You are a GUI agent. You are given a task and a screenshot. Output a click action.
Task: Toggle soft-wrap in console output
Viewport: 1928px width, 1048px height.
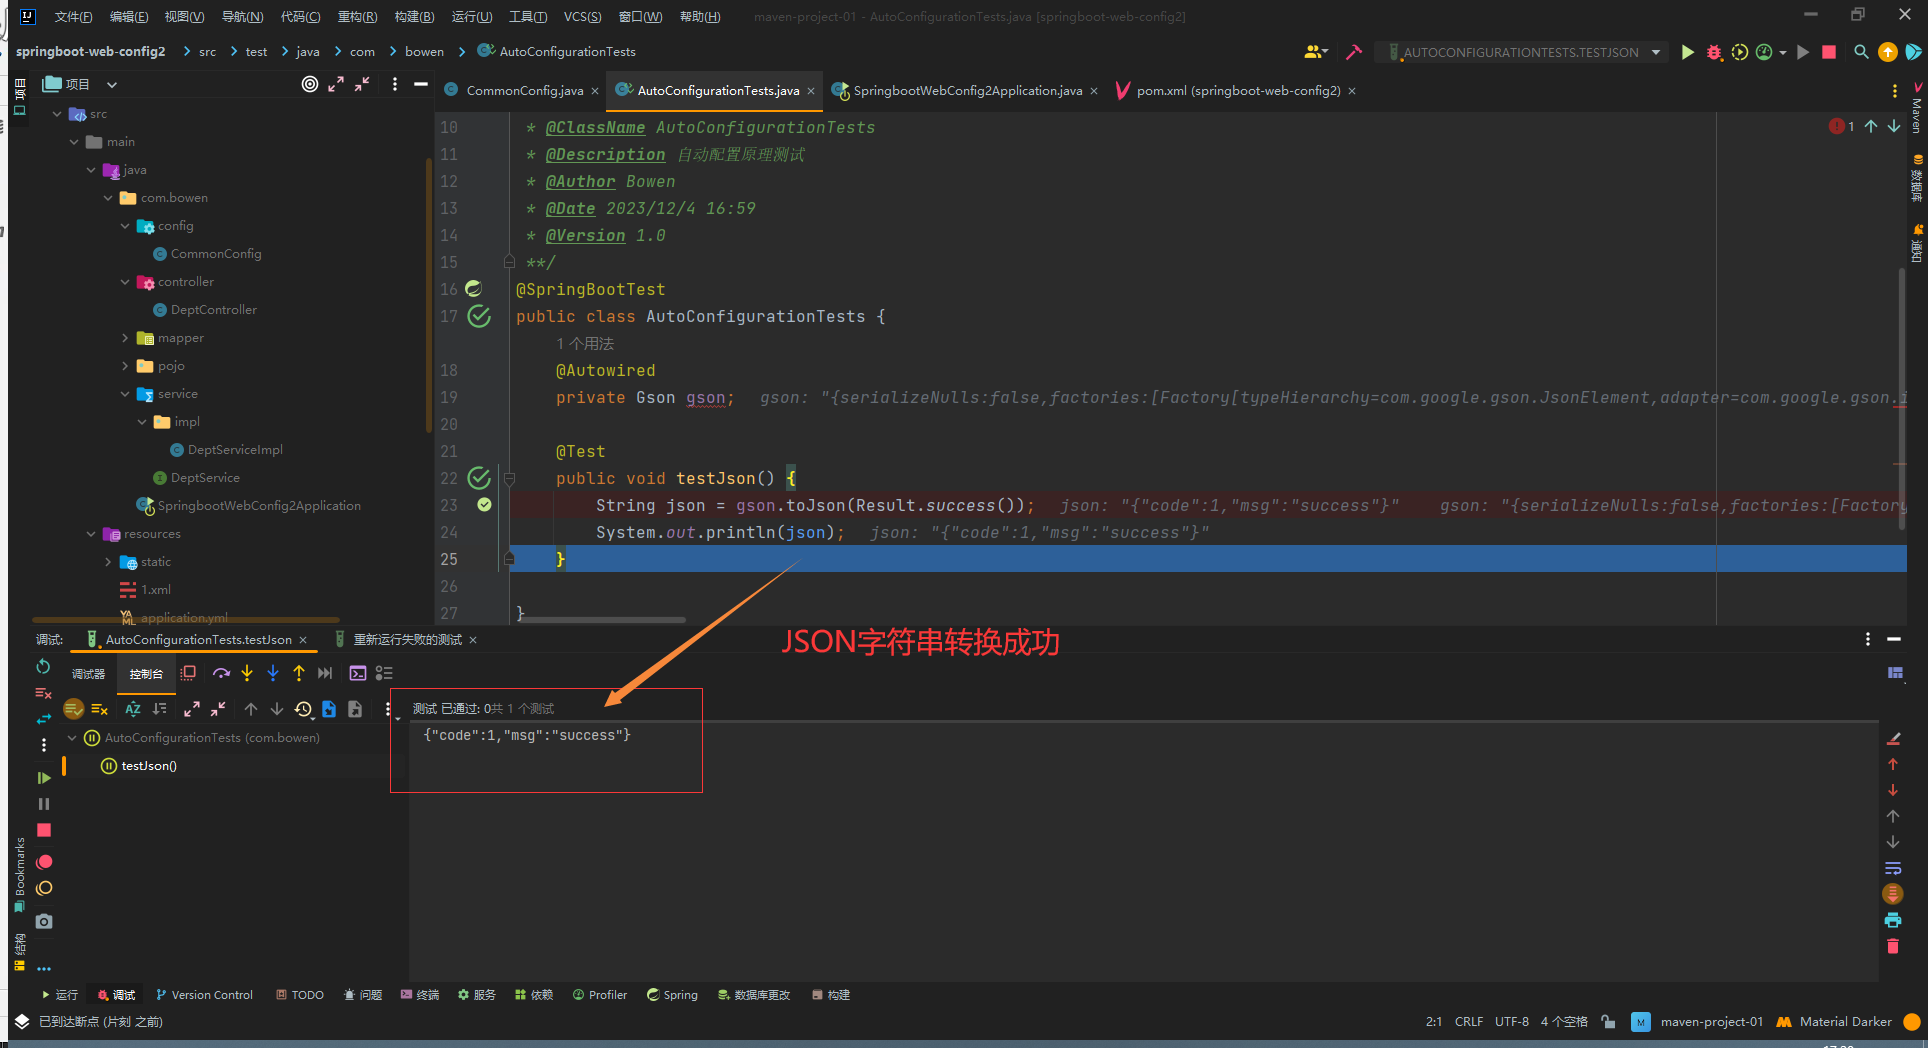coord(1893,868)
